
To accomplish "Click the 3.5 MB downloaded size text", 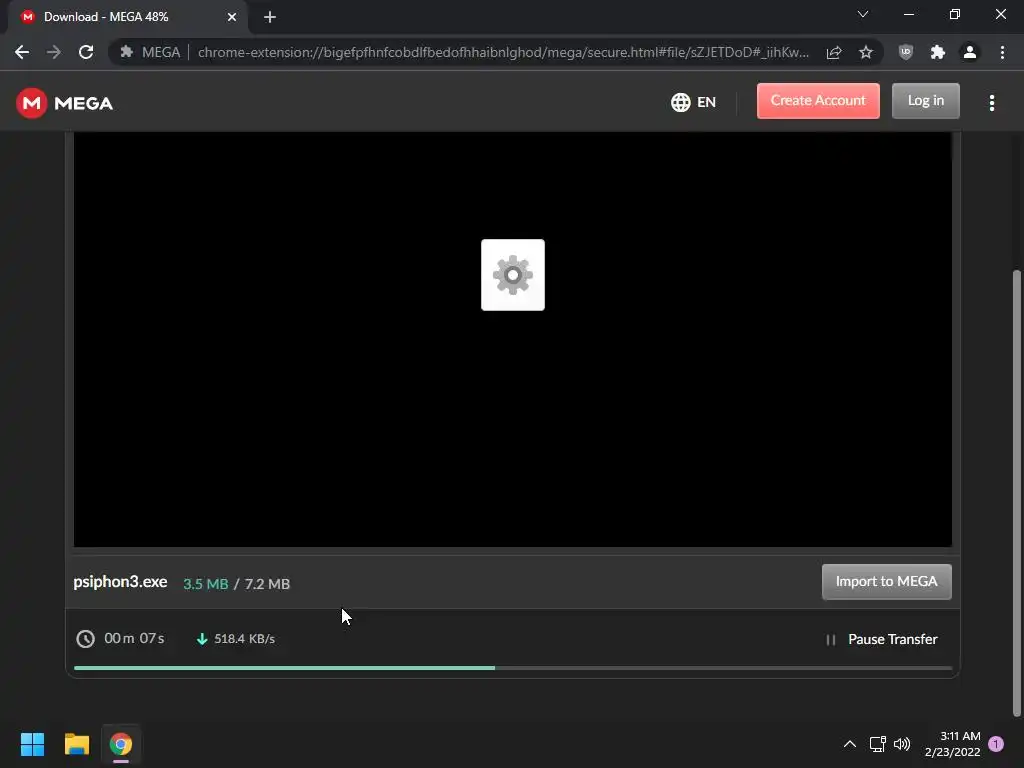I will pos(206,584).
